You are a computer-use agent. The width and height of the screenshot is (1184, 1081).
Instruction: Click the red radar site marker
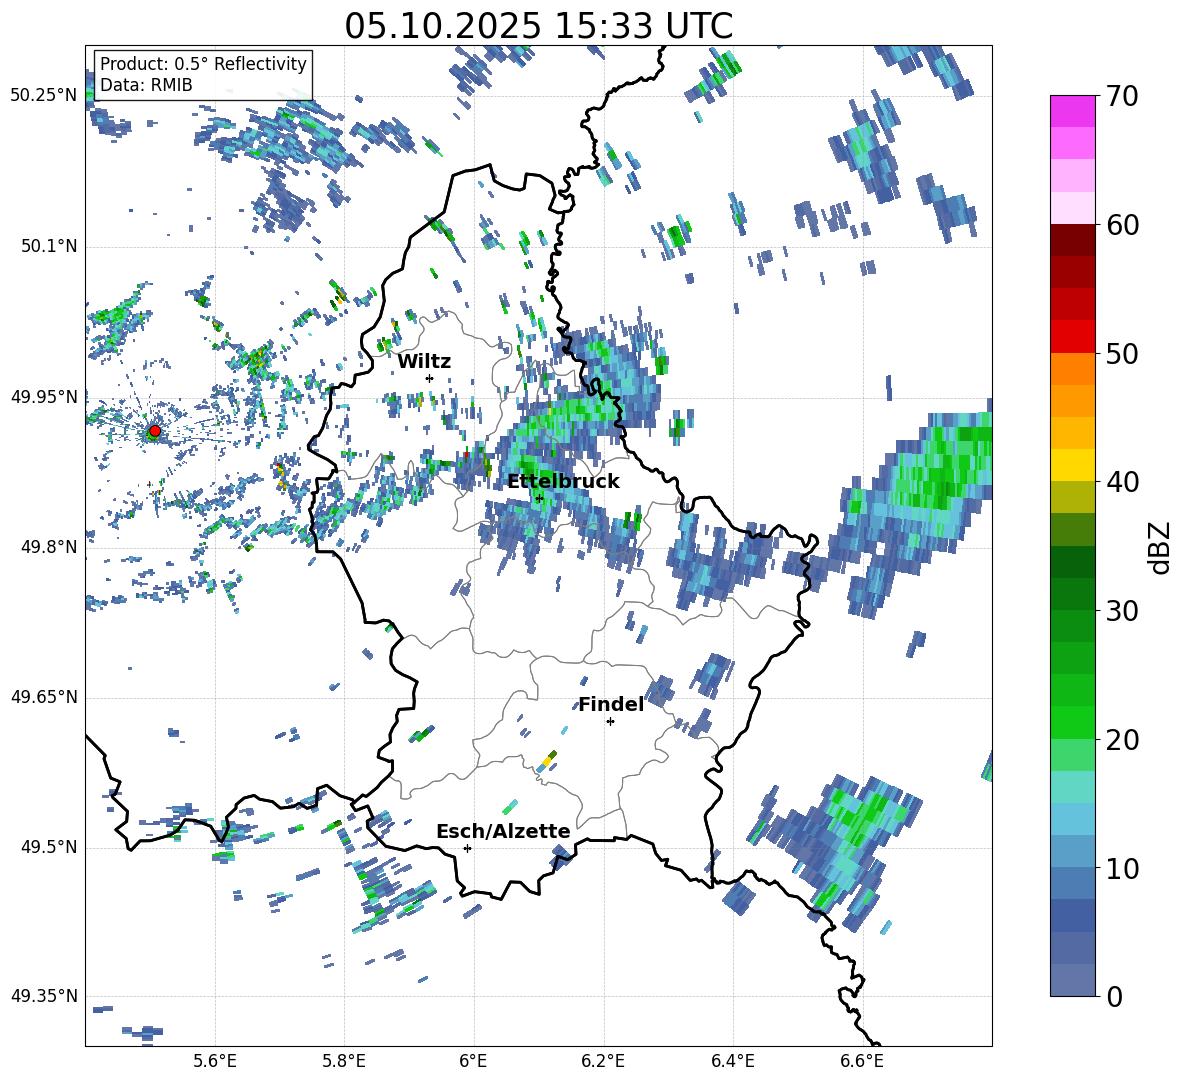click(x=154, y=431)
